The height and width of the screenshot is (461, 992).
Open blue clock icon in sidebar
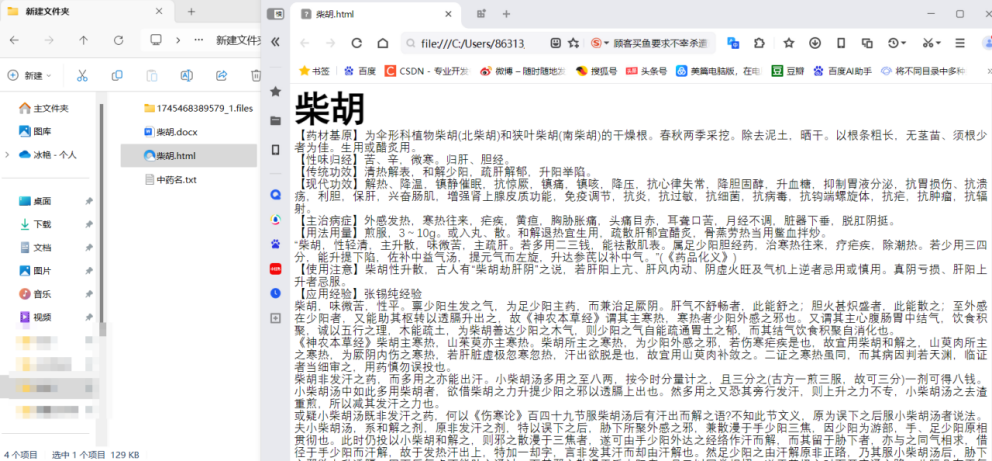tap(275, 293)
